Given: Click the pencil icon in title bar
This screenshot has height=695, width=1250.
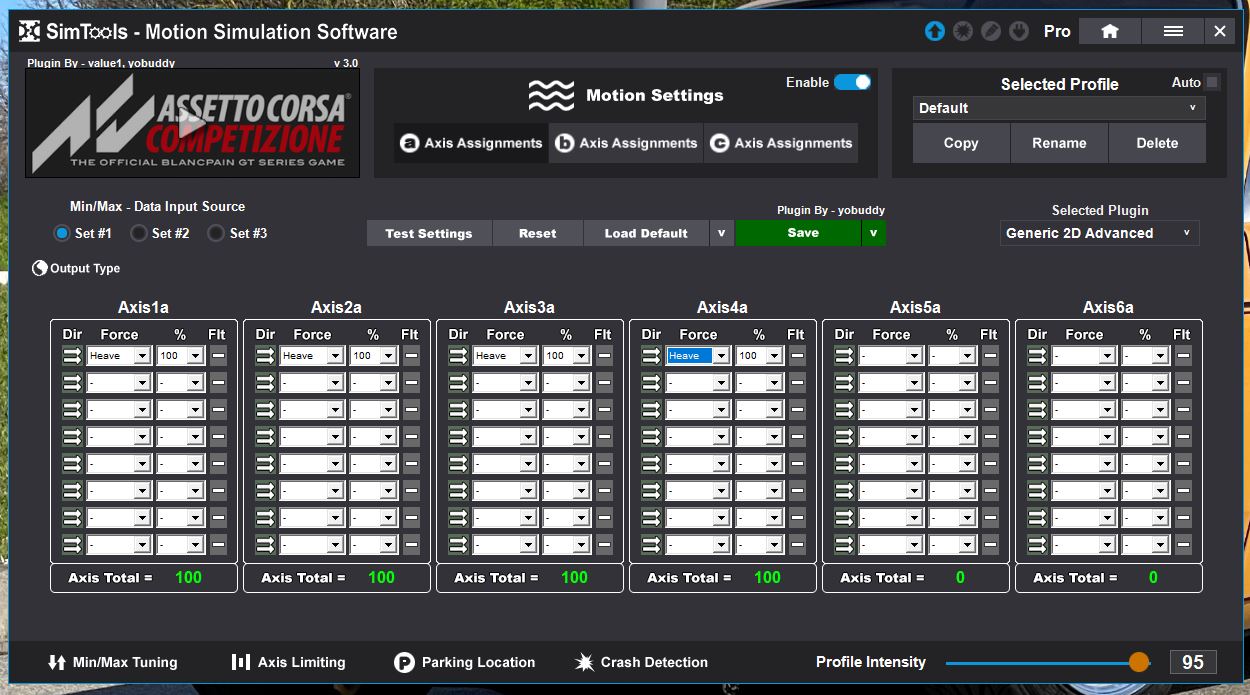Looking at the screenshot, I should [x=991, y=31].
